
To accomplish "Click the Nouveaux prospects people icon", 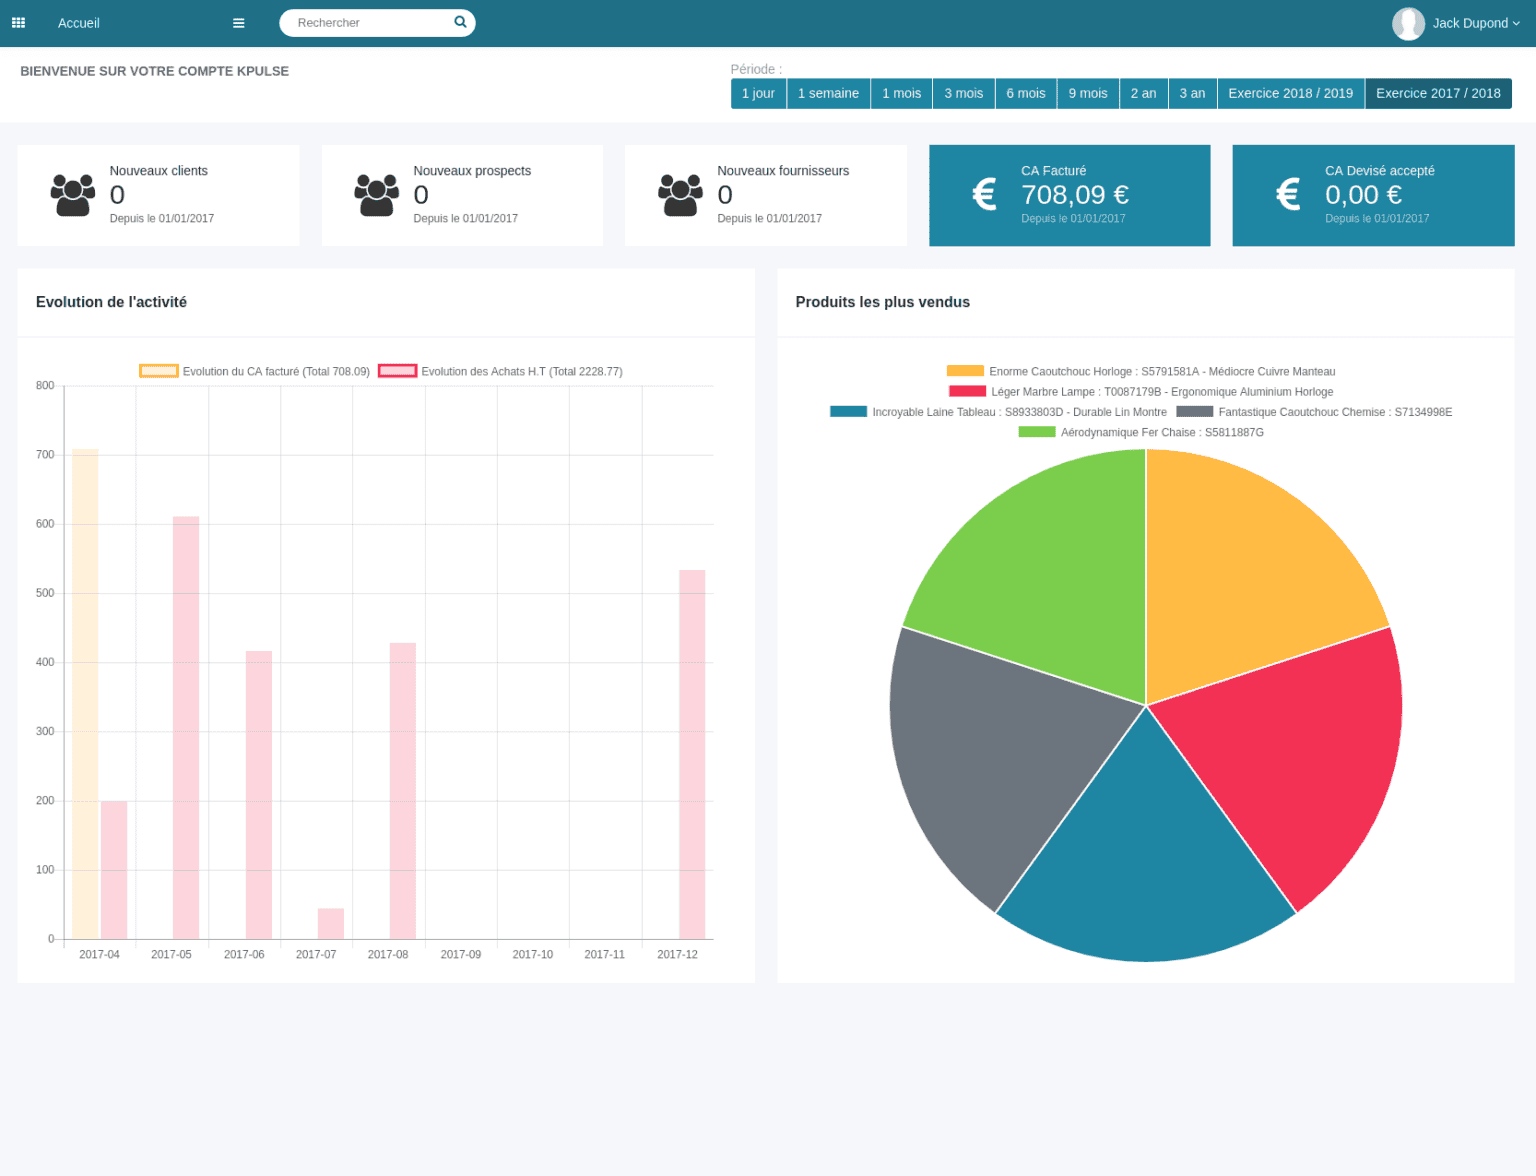I will tap(377, 194).
